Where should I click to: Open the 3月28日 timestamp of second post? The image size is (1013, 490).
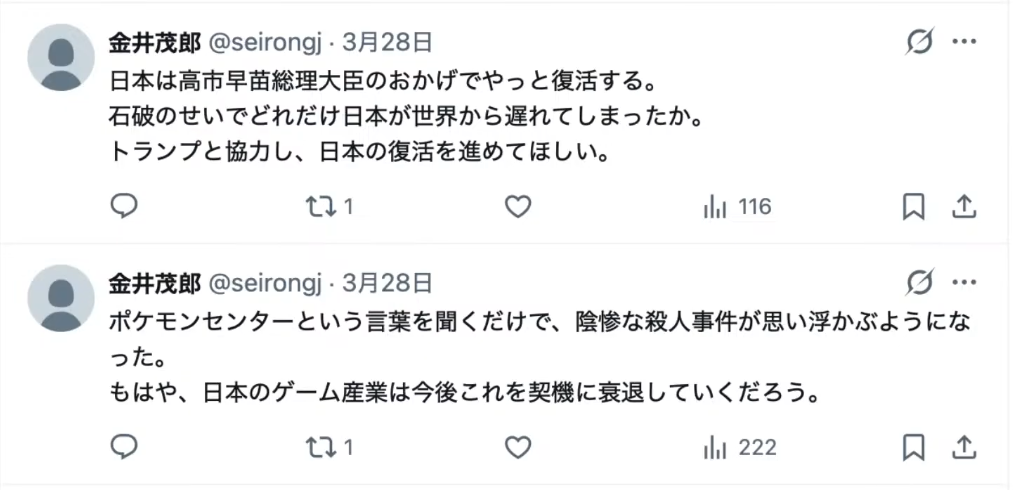coord(387,283)
